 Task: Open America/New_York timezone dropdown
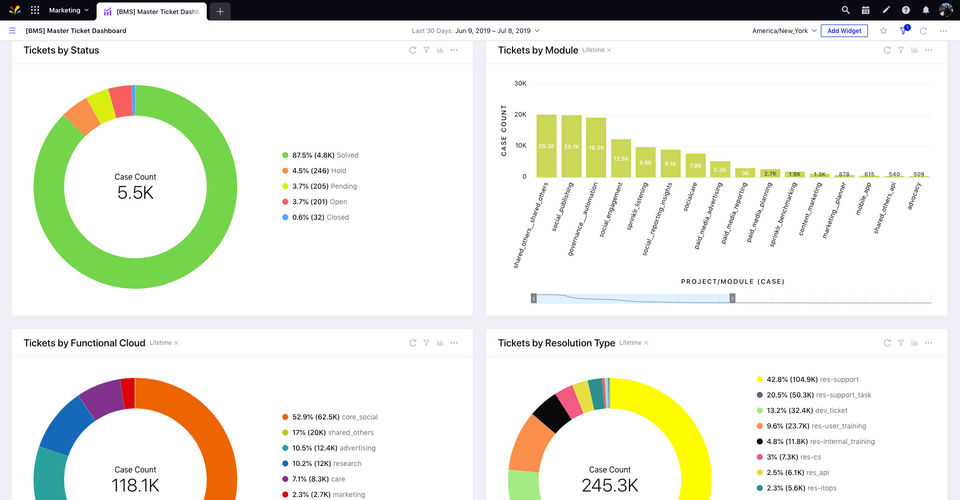point(784,31)
